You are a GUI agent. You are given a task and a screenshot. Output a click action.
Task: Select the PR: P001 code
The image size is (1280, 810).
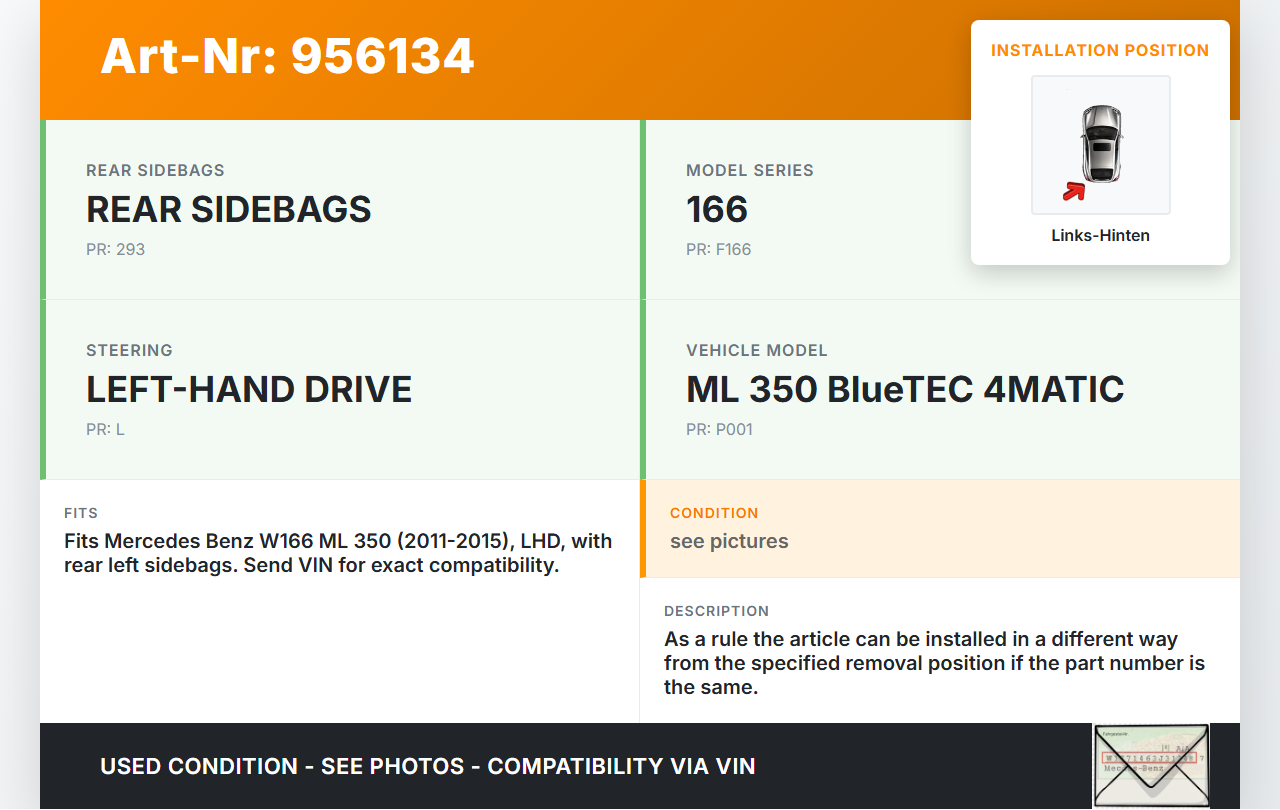click(x=720, y=429)
